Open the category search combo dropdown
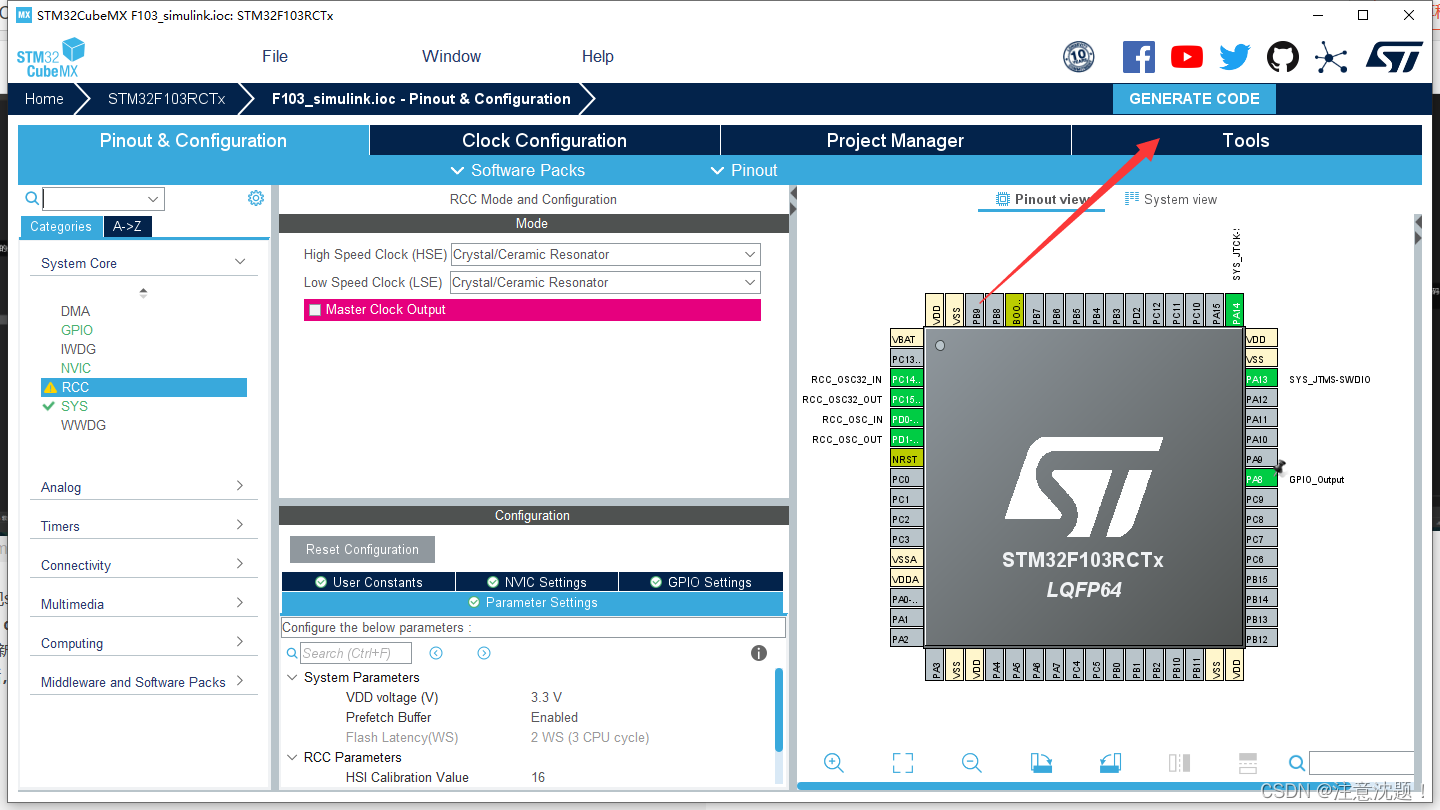Image resolution: width=1440 pixels, height=810 pixels. (153, 199)
